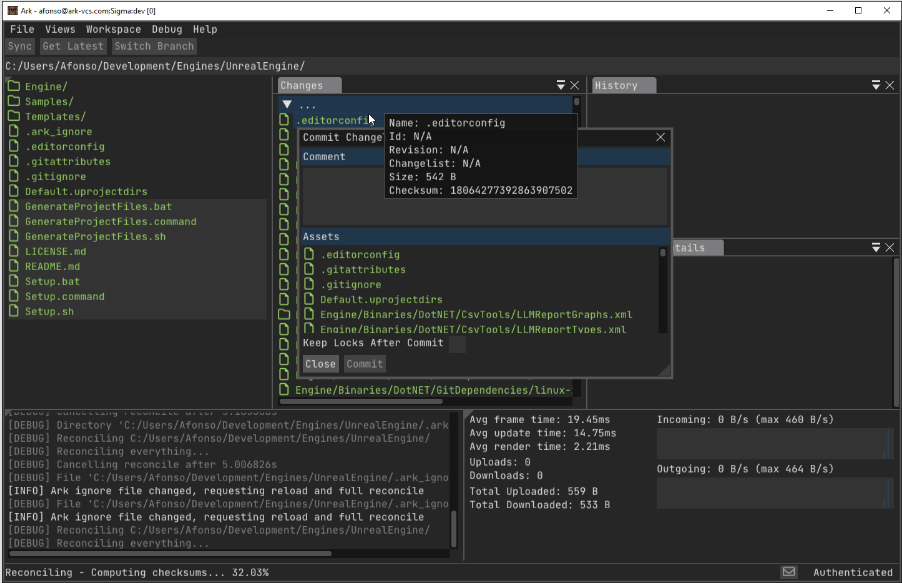Click .gitattributes file icon in Assets list
Viewport: 902px width, 583px height.
pyautogui.click(x=309, y=269)
